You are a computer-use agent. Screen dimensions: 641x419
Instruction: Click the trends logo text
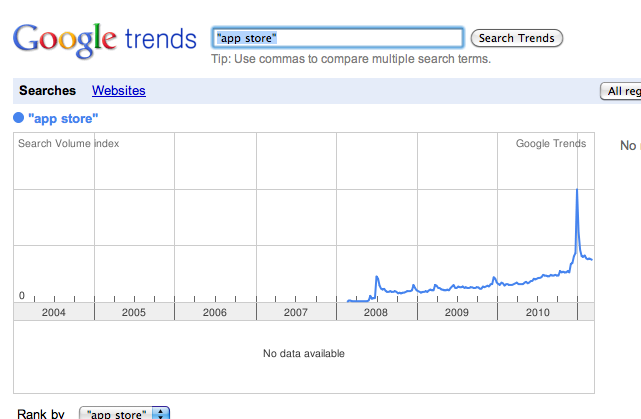tap(161, 39)
